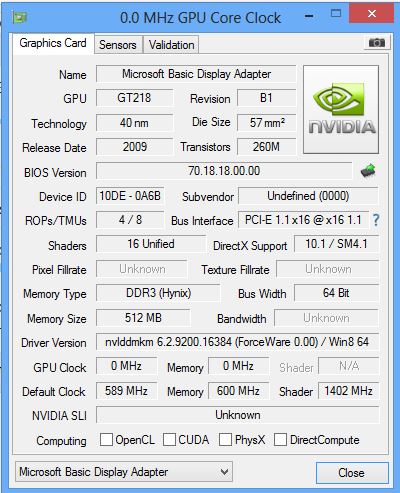Select the Graphics Card tab
Image resolution: width=400 pixels, height=493 pixels.
53,43
